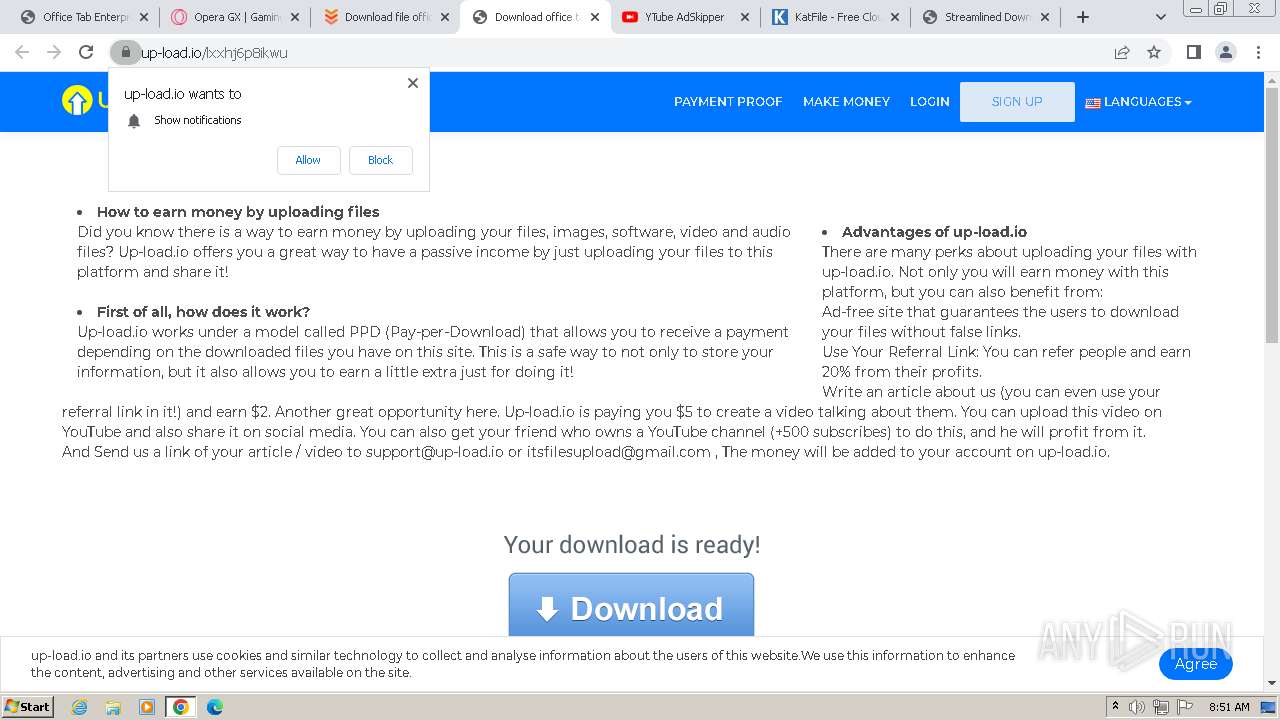The height and width of the screenshot is (720, 1280).
Task: Open Microsoft Edge from the taskbar
Action: pyautogui.click(x=214, y=707)
